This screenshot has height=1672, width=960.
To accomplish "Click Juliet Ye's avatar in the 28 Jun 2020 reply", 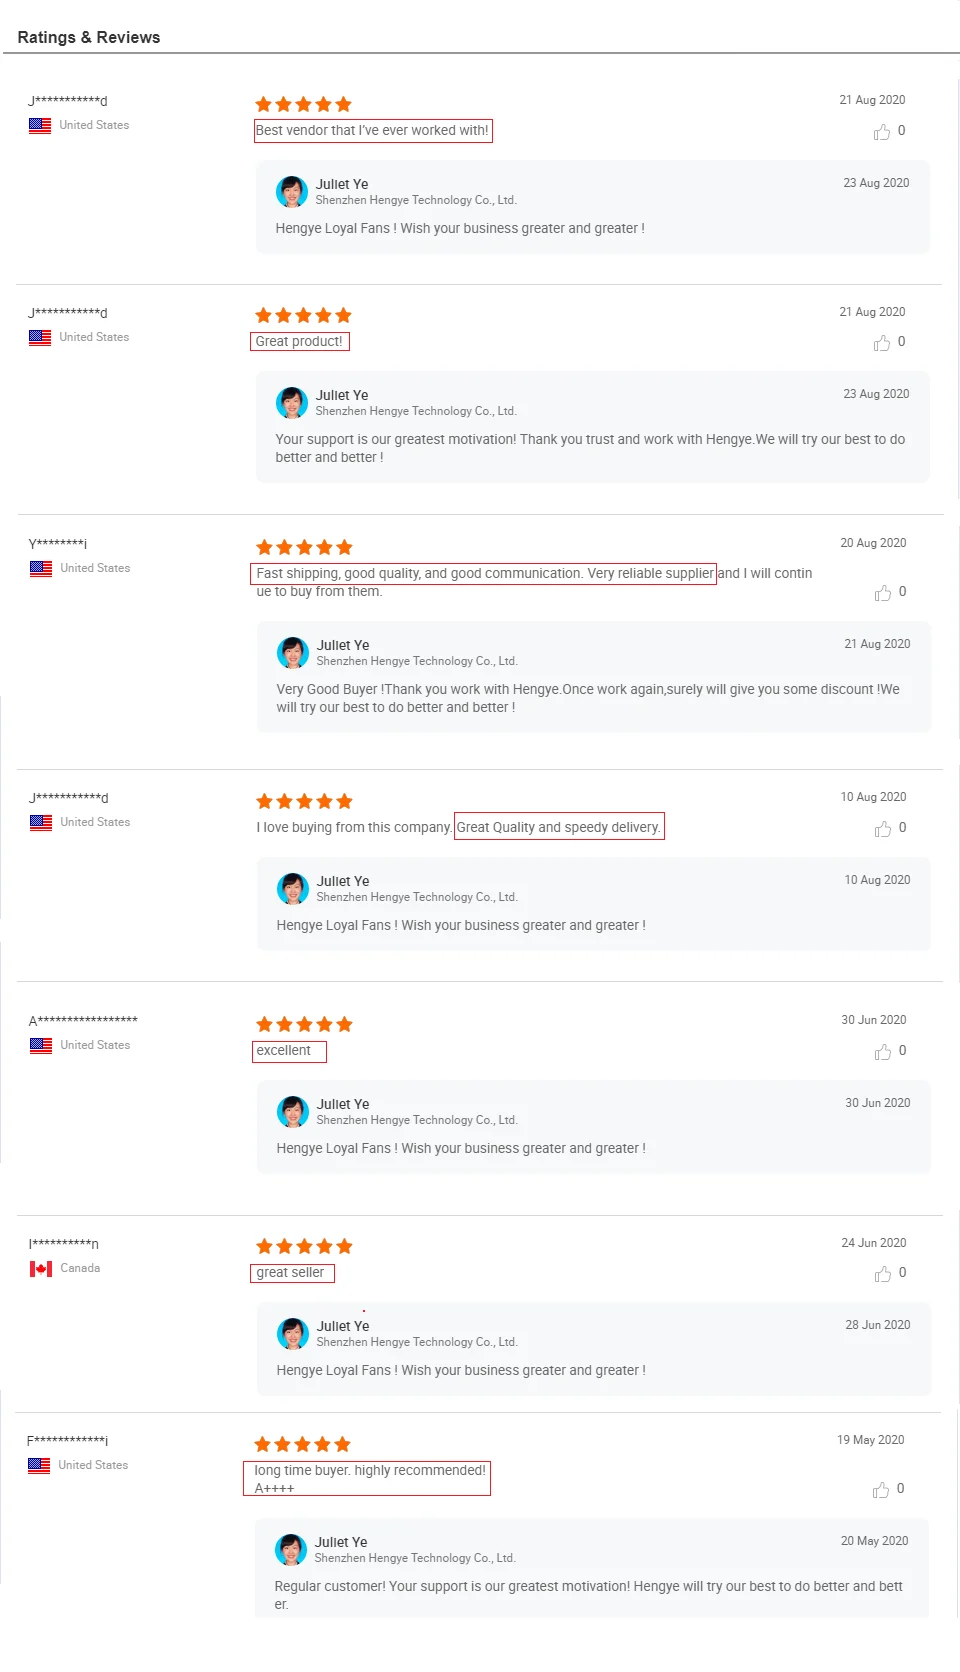I will [x=293, y=1334].
